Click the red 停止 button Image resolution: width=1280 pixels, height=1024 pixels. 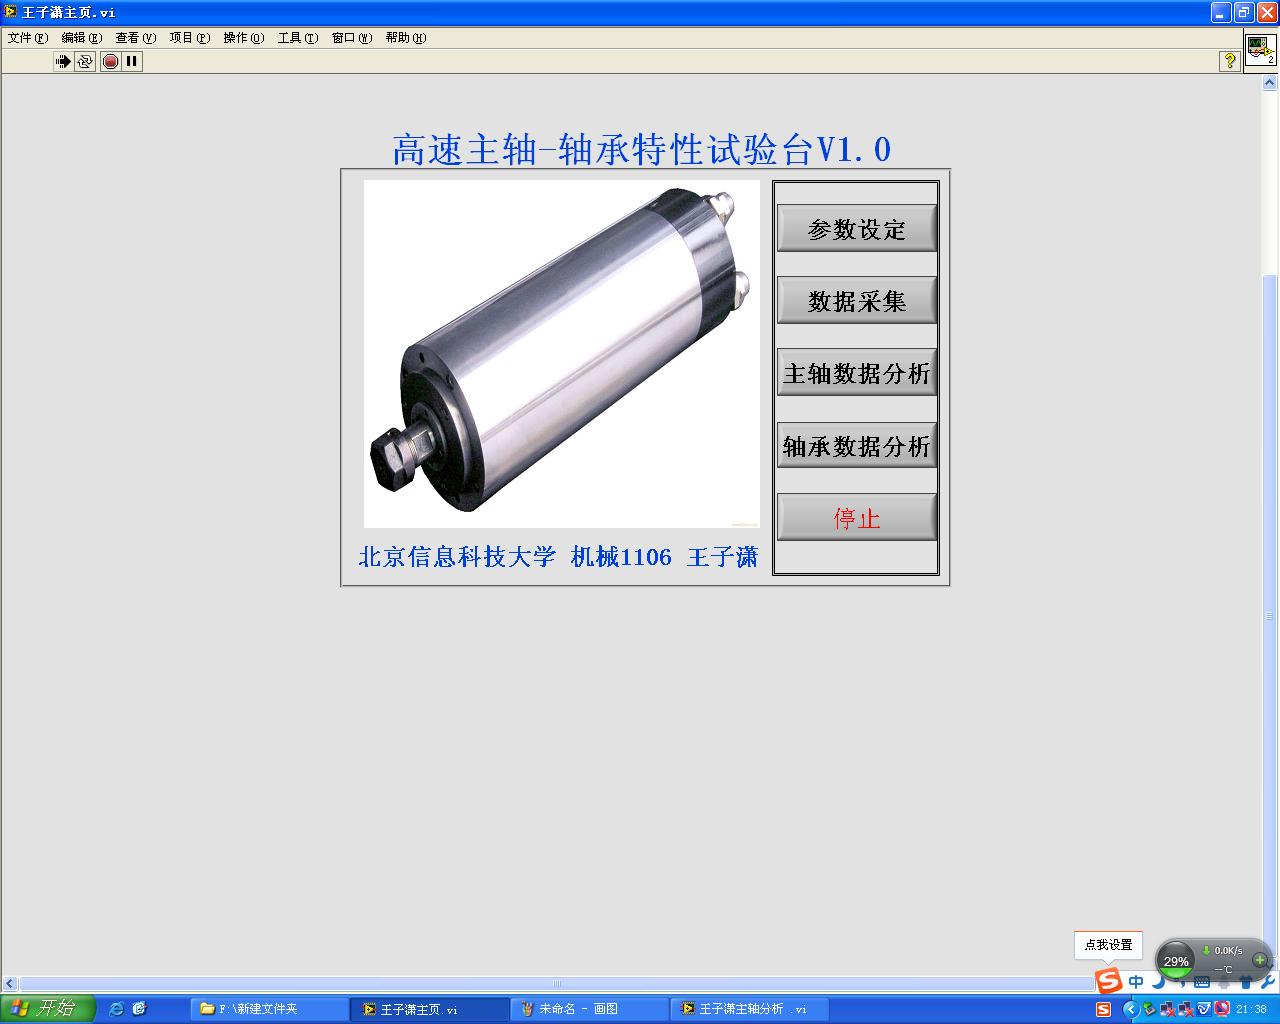point(857,518)
